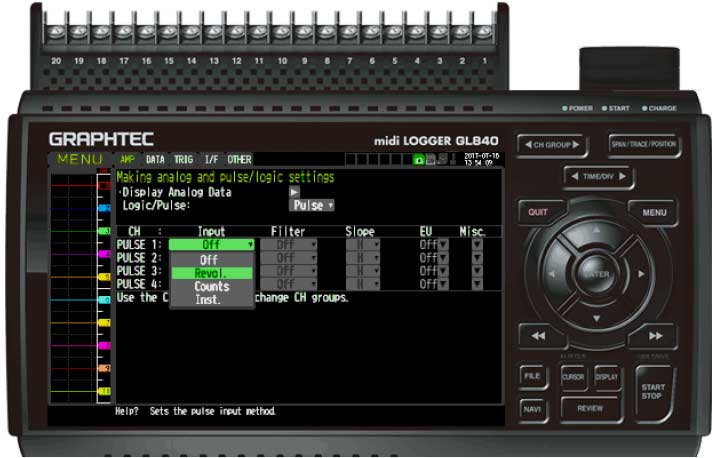Switch to the DATA tab
Viewport: 712px width, 458px height.
pyautogui.click(x=155, y=159)
